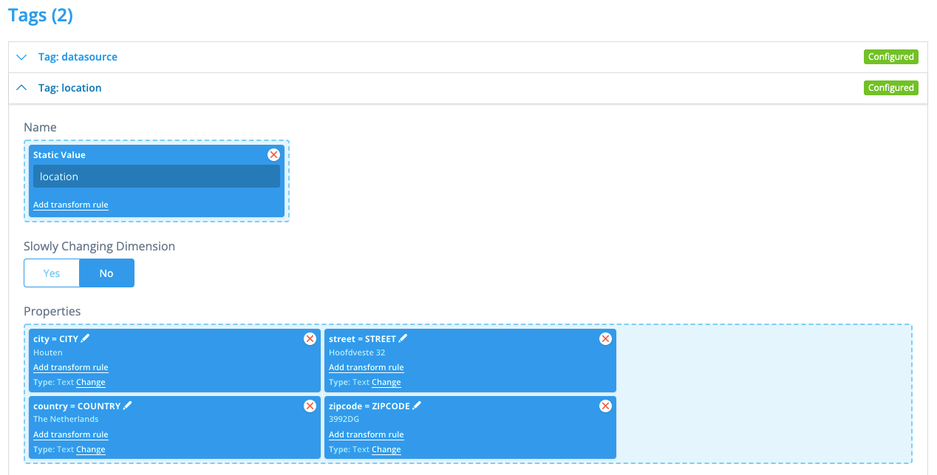Image resolution: width=937 pixels, height=475 pixels.
Task: Click the Configured badge on the datasource tag
Action: (890, 57)
